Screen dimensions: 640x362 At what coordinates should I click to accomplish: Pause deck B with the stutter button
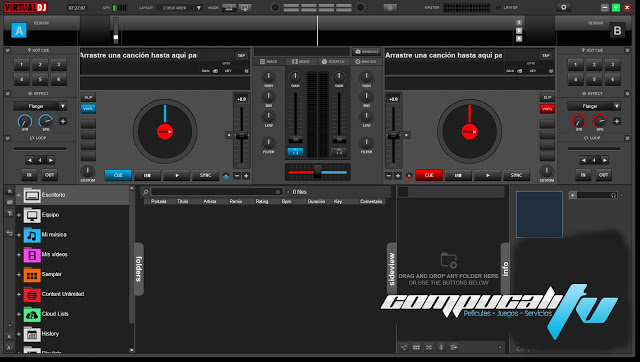[x=458, y=175]
